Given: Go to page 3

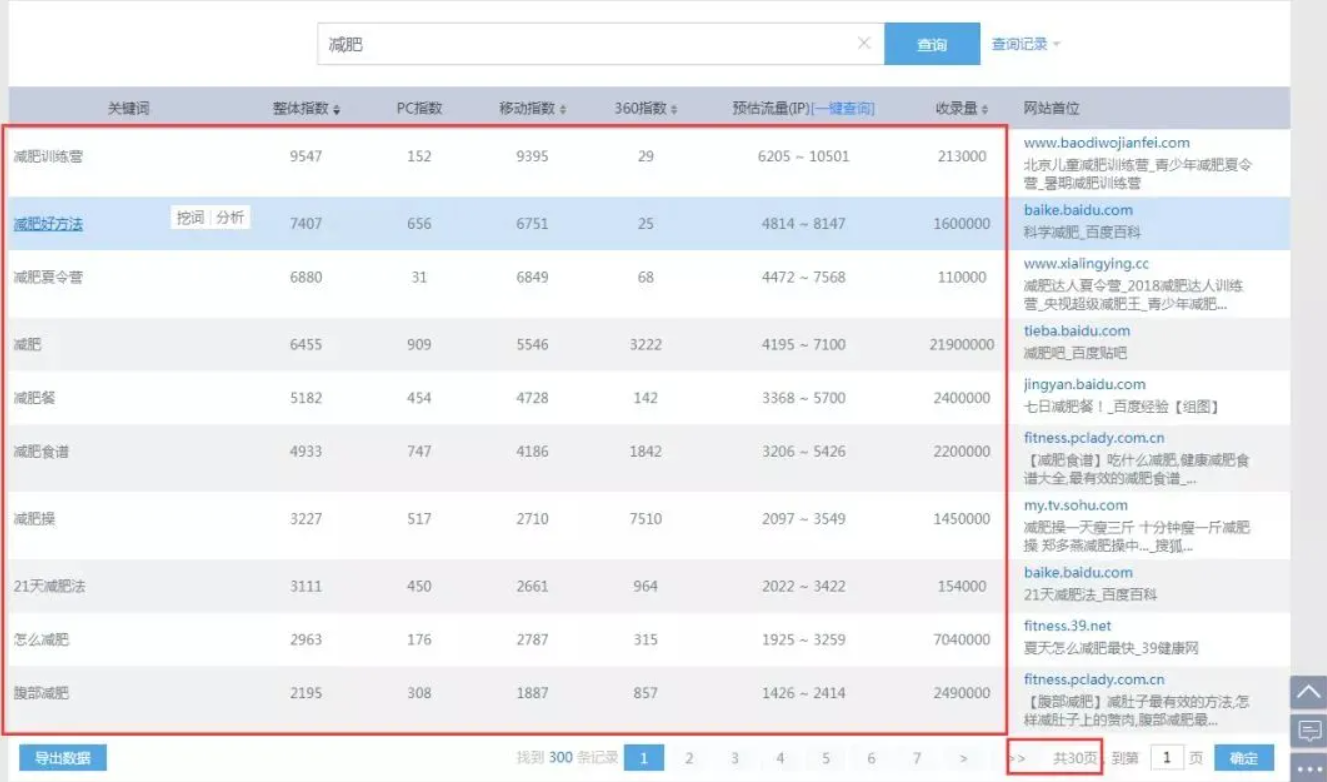Looking at the screenshot, I should 734,758.
